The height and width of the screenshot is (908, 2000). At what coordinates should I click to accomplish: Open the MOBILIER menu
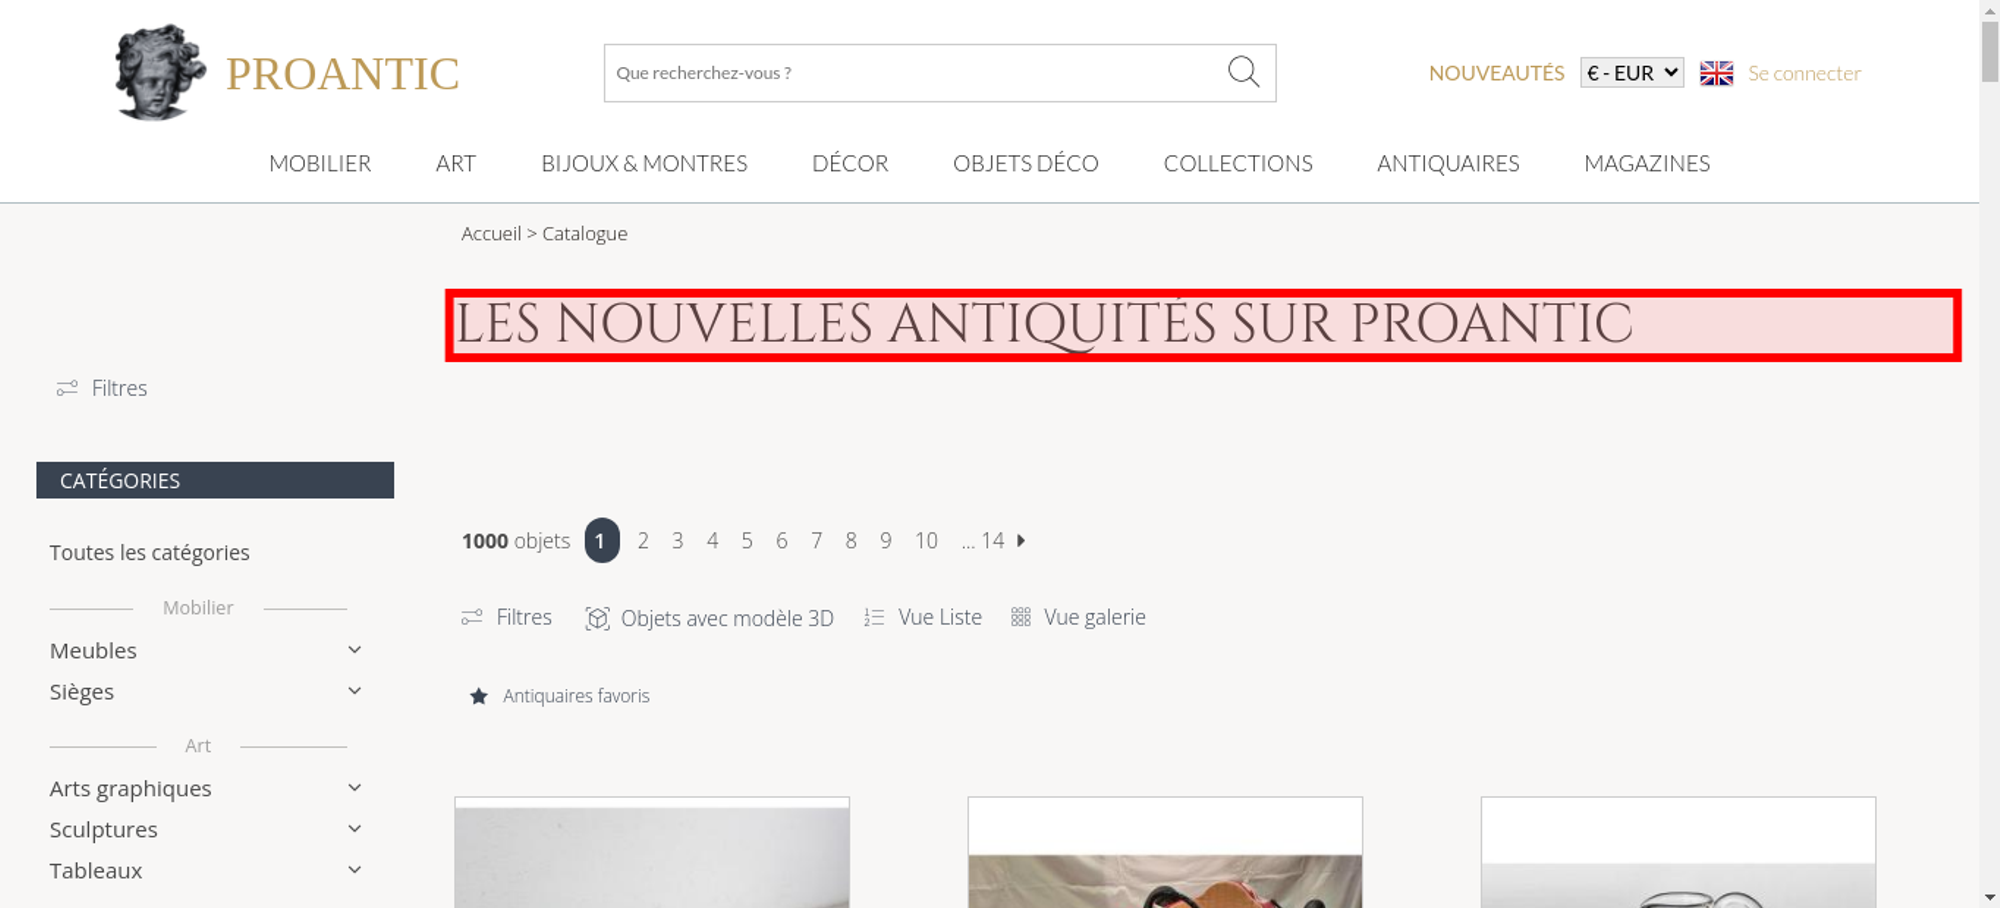[320, 163]
